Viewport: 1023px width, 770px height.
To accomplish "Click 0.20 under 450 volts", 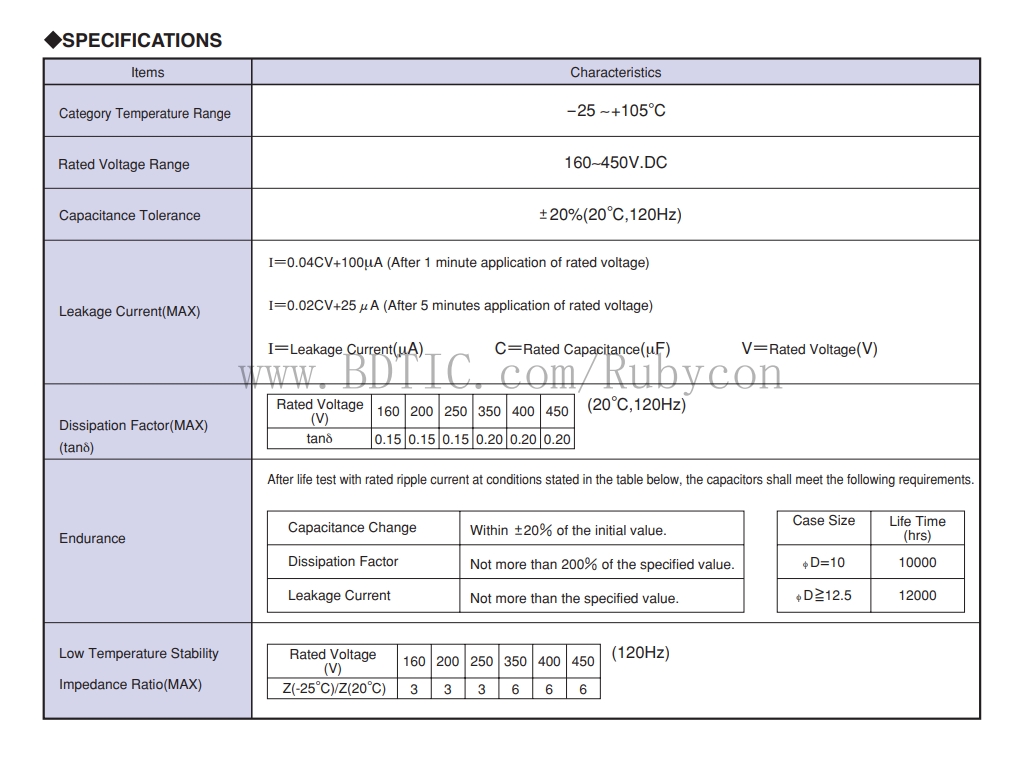I will point(557,440).
